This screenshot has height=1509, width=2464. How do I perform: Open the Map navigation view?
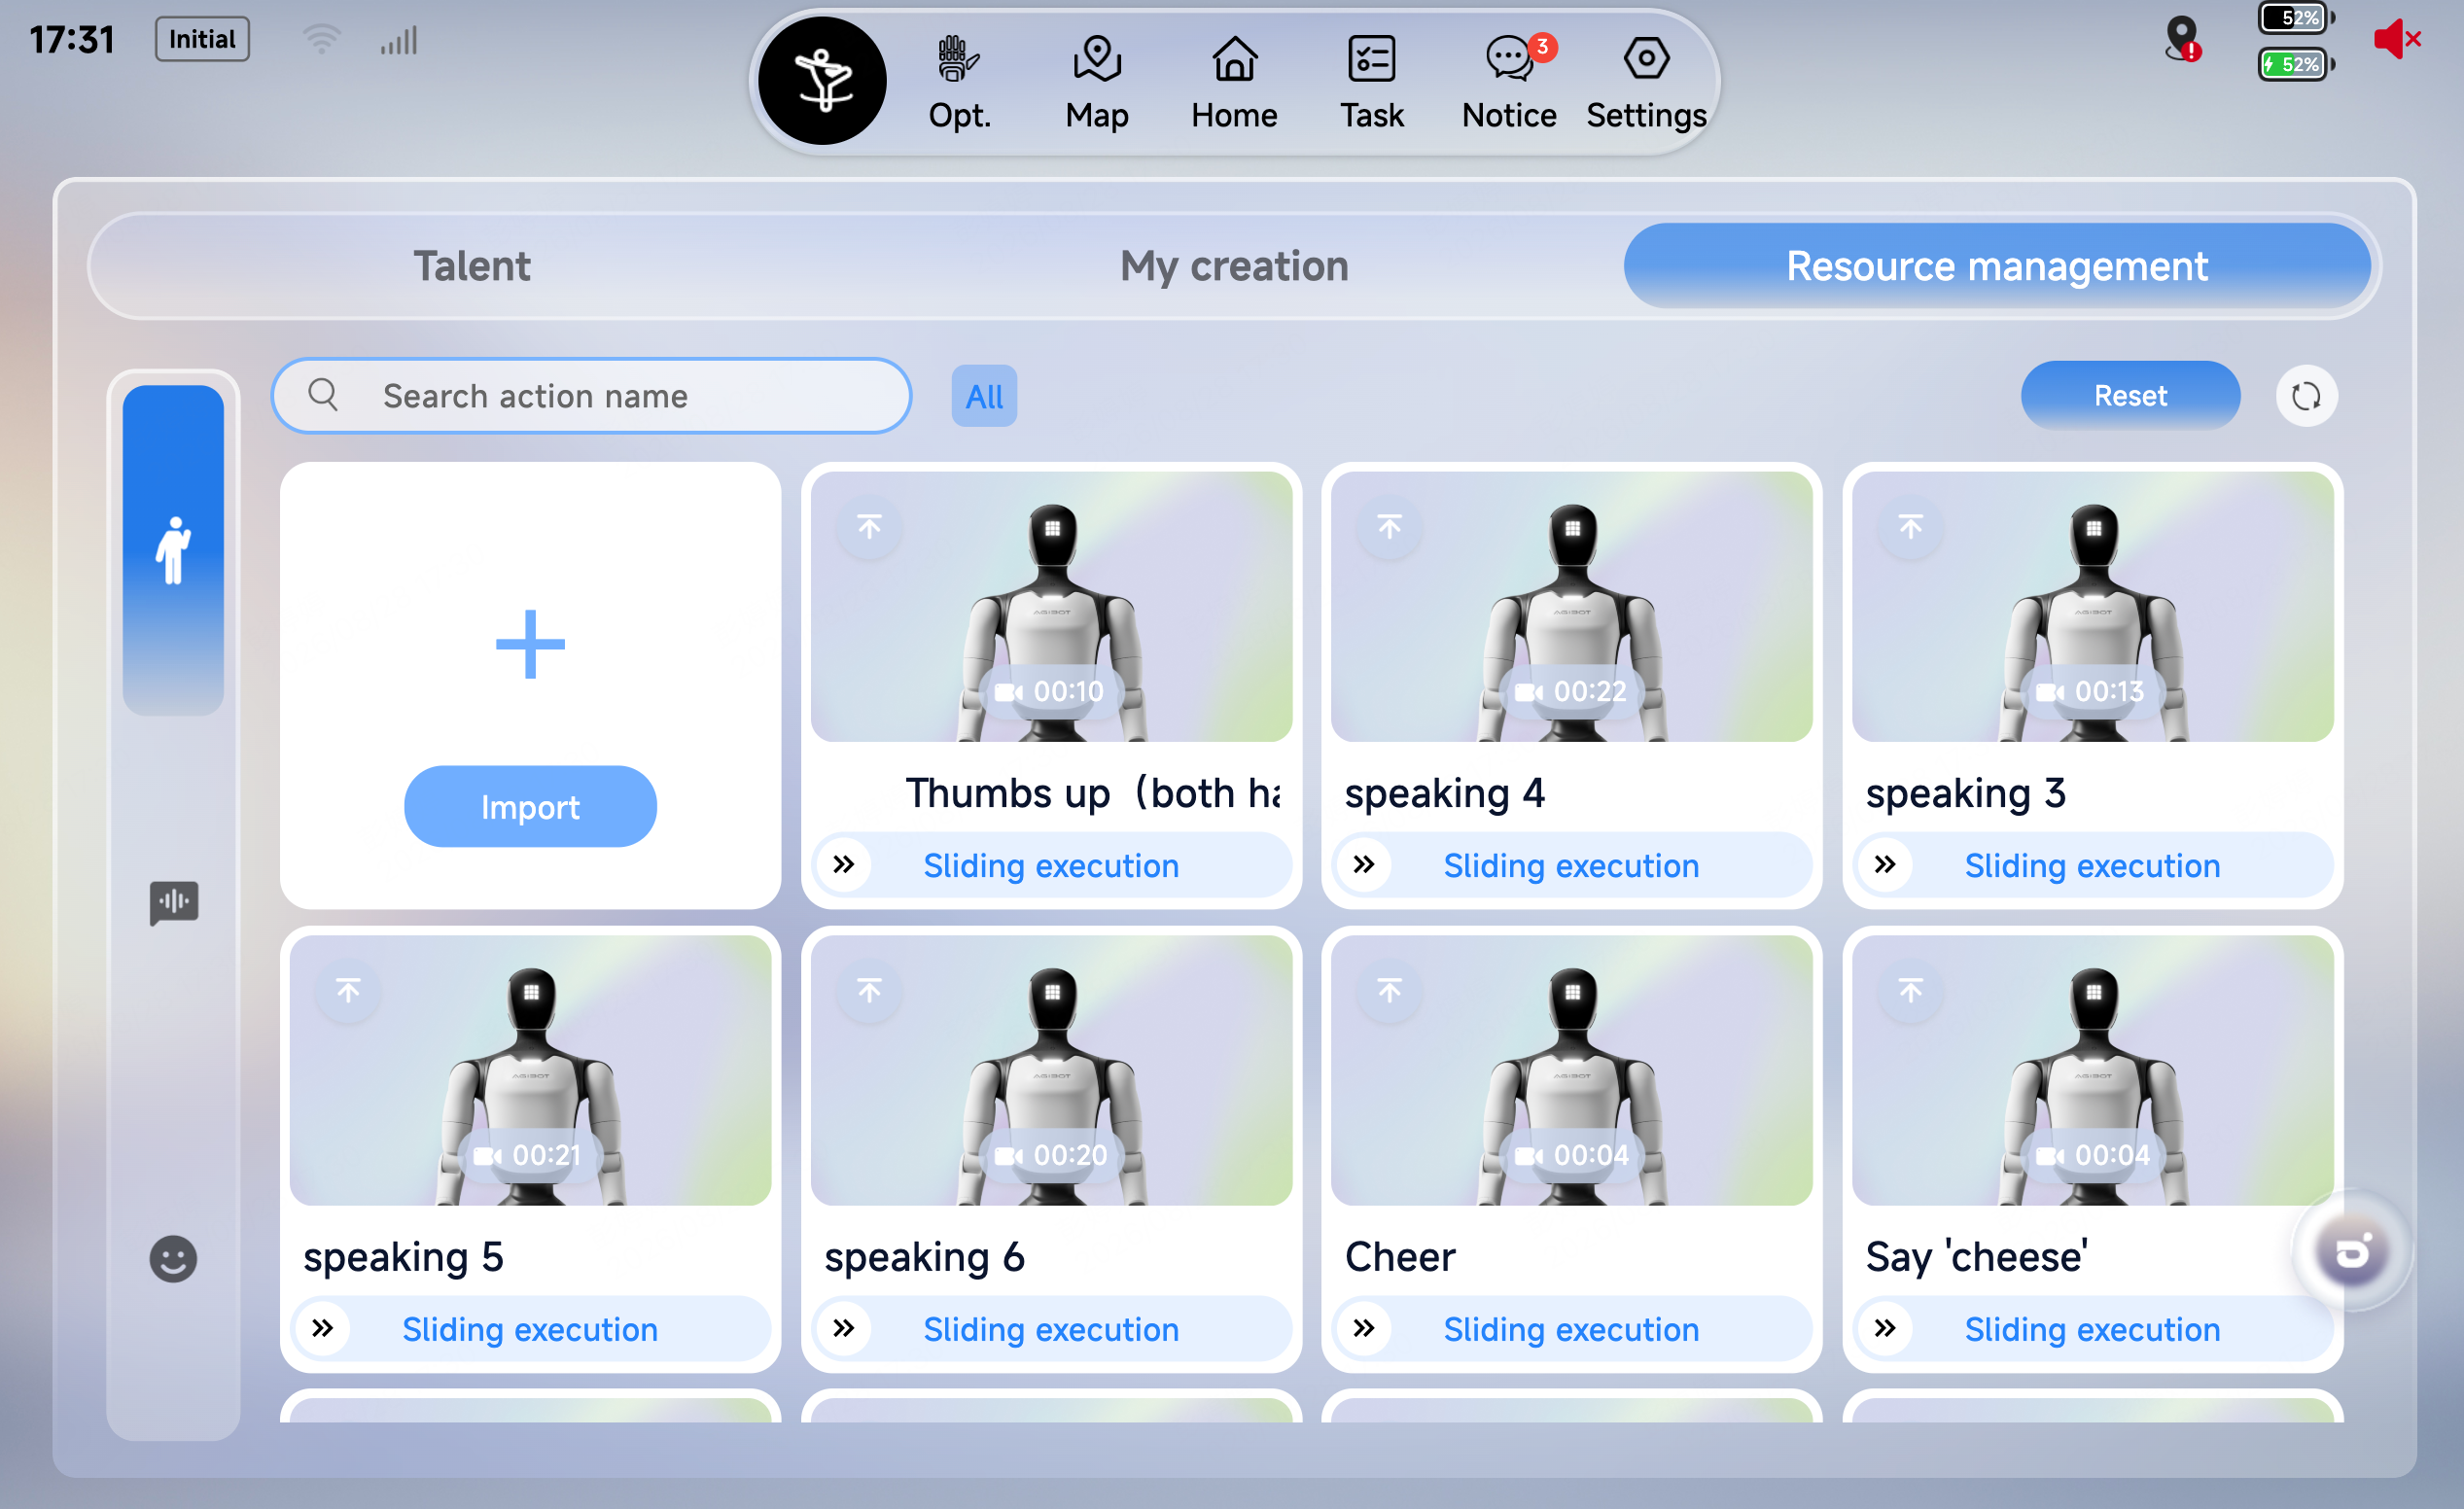tap(1097, 83)
